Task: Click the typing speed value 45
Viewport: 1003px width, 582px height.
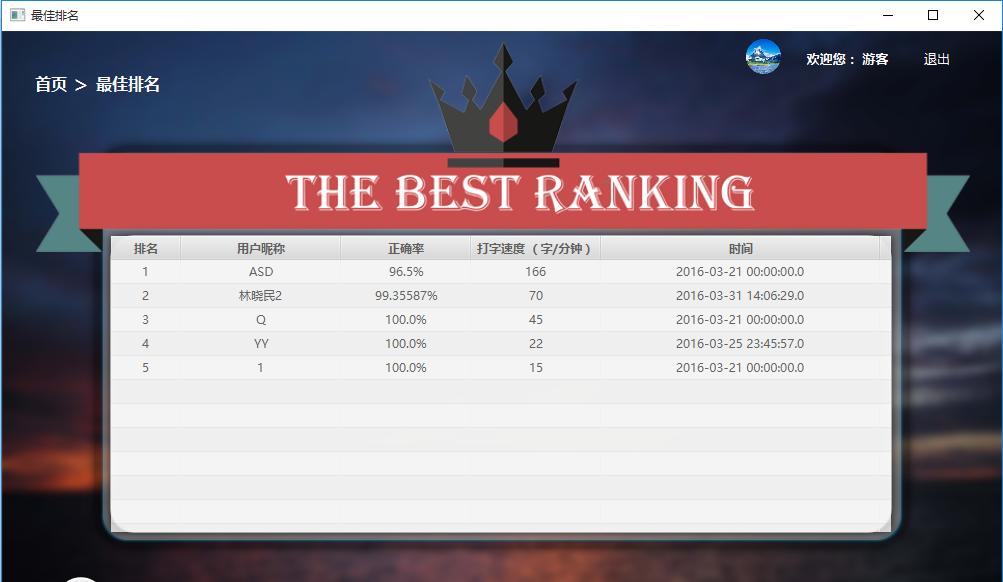Action: [x=536, y=320]
